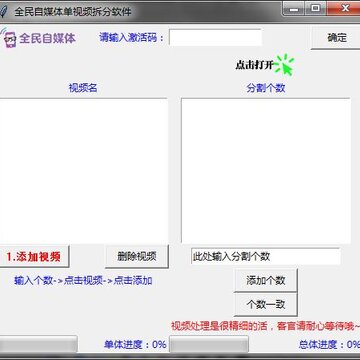Close the window

(344, 9)
